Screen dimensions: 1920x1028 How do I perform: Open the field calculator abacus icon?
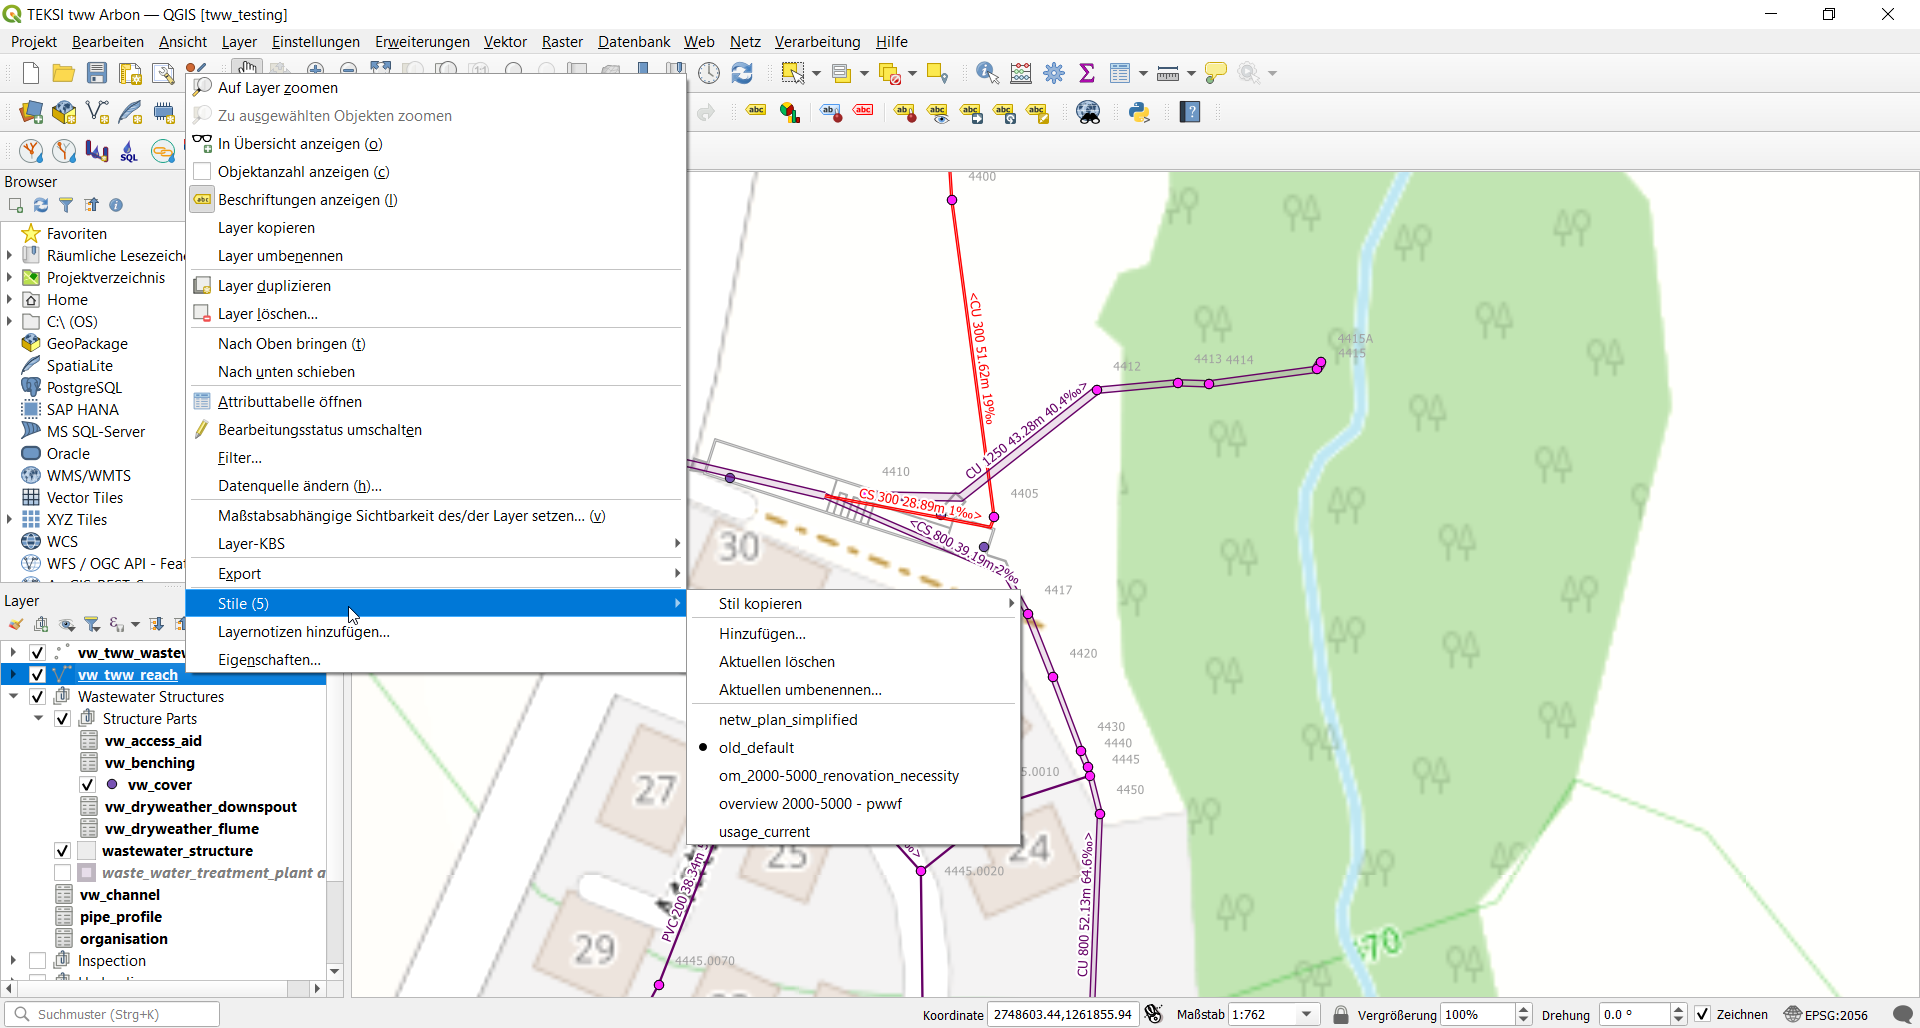click(x=1021, y=73)
